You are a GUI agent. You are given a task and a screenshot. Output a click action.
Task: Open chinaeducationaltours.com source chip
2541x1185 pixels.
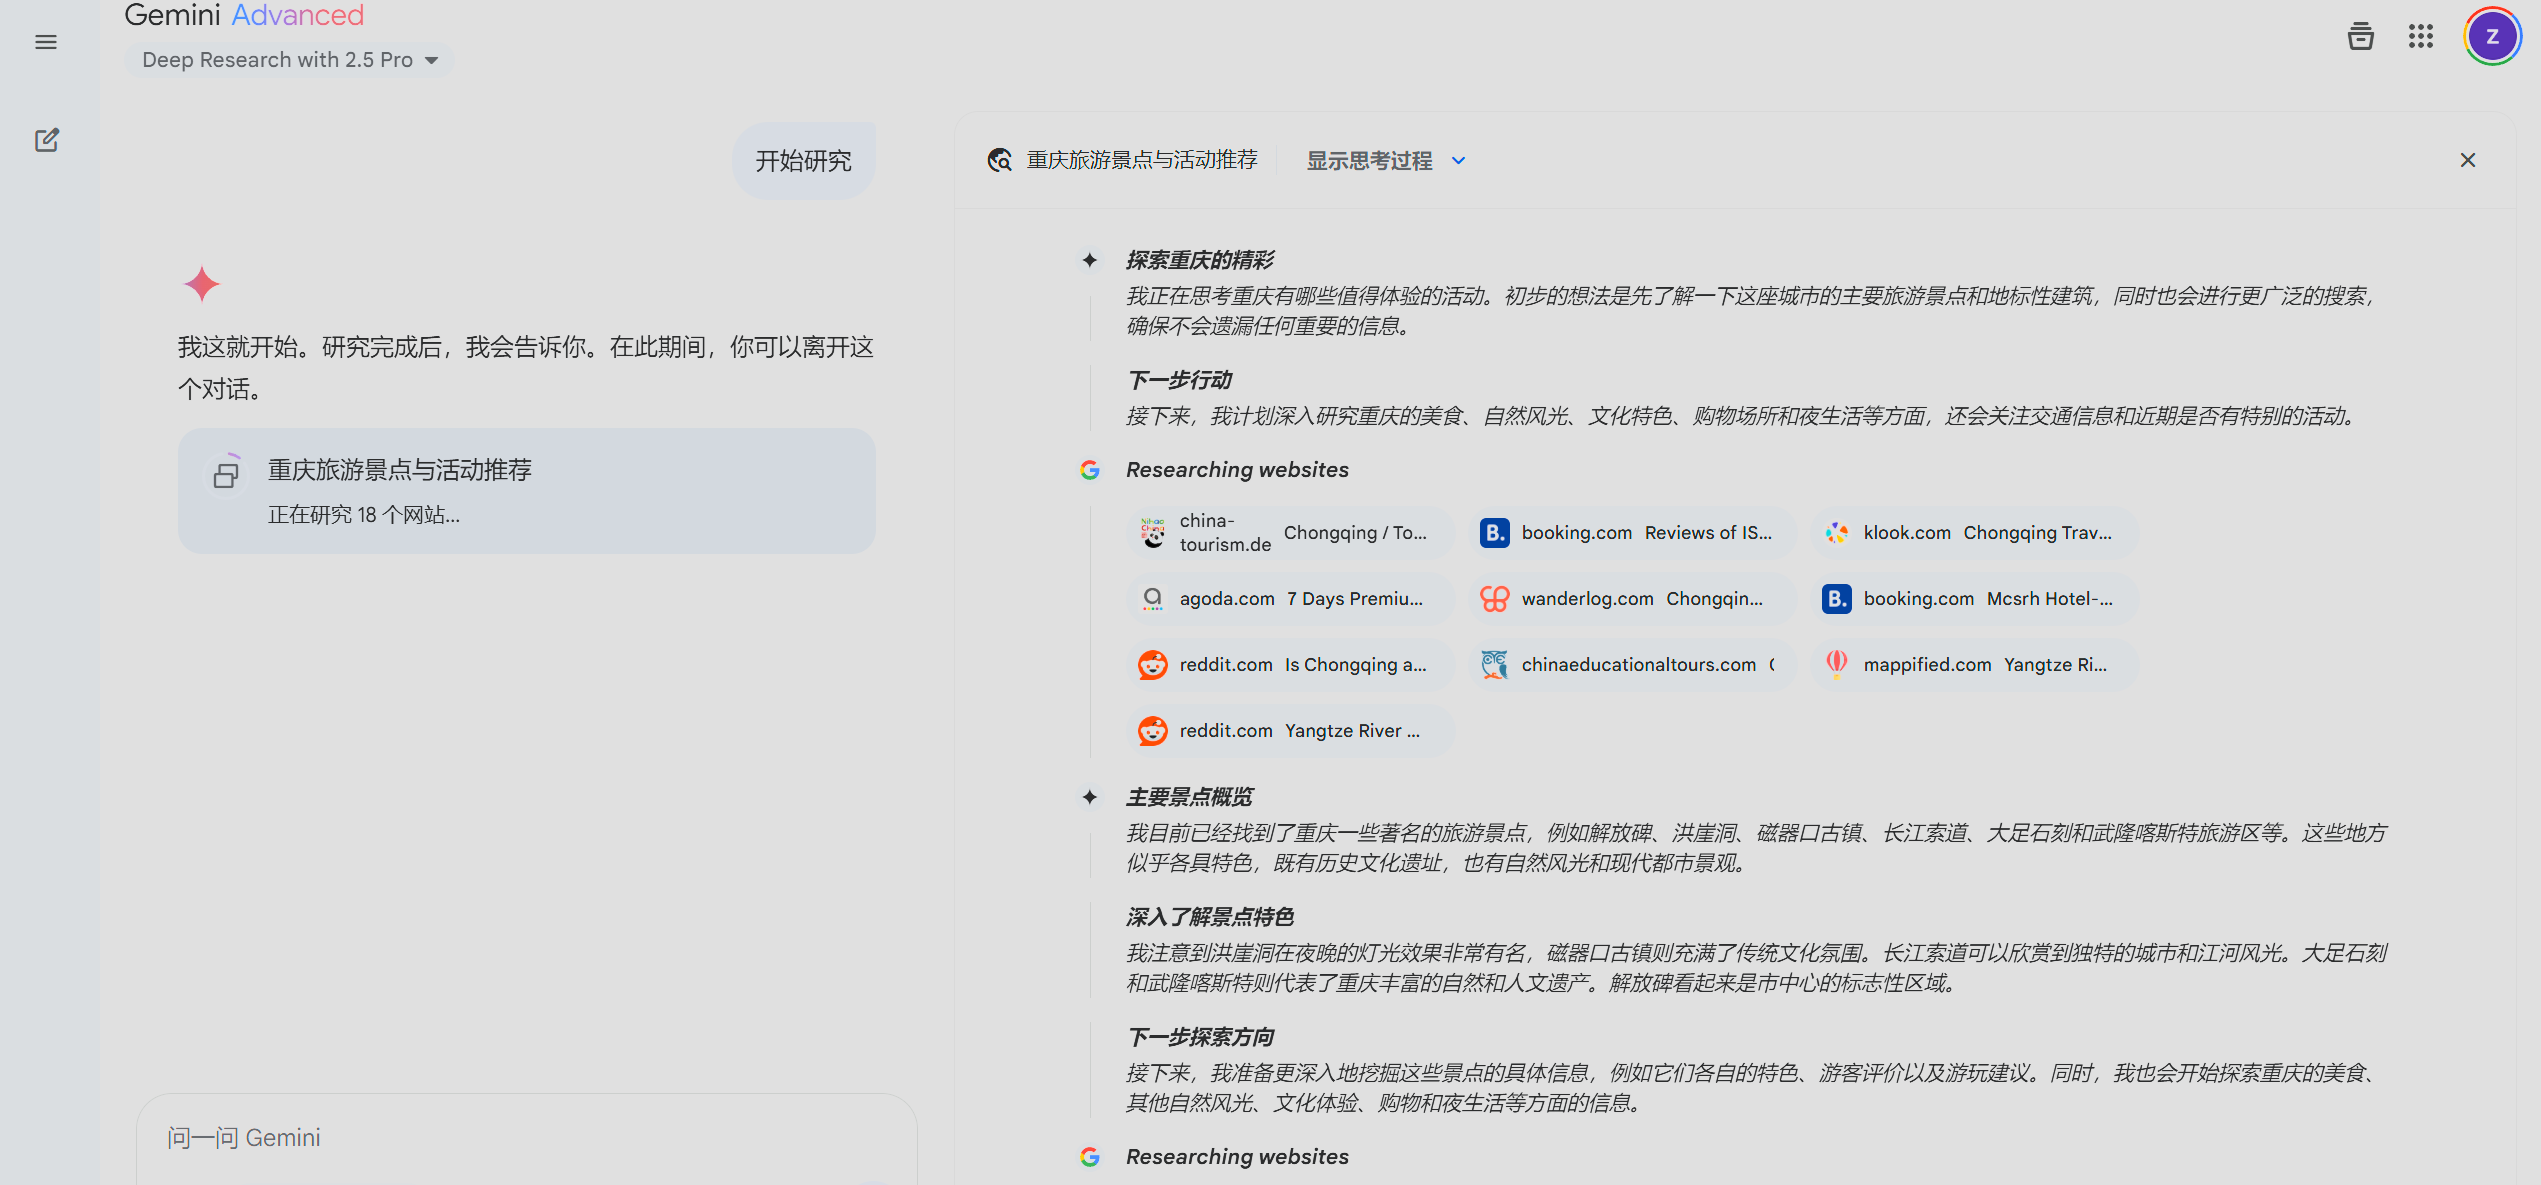[x=1632, y=665]
